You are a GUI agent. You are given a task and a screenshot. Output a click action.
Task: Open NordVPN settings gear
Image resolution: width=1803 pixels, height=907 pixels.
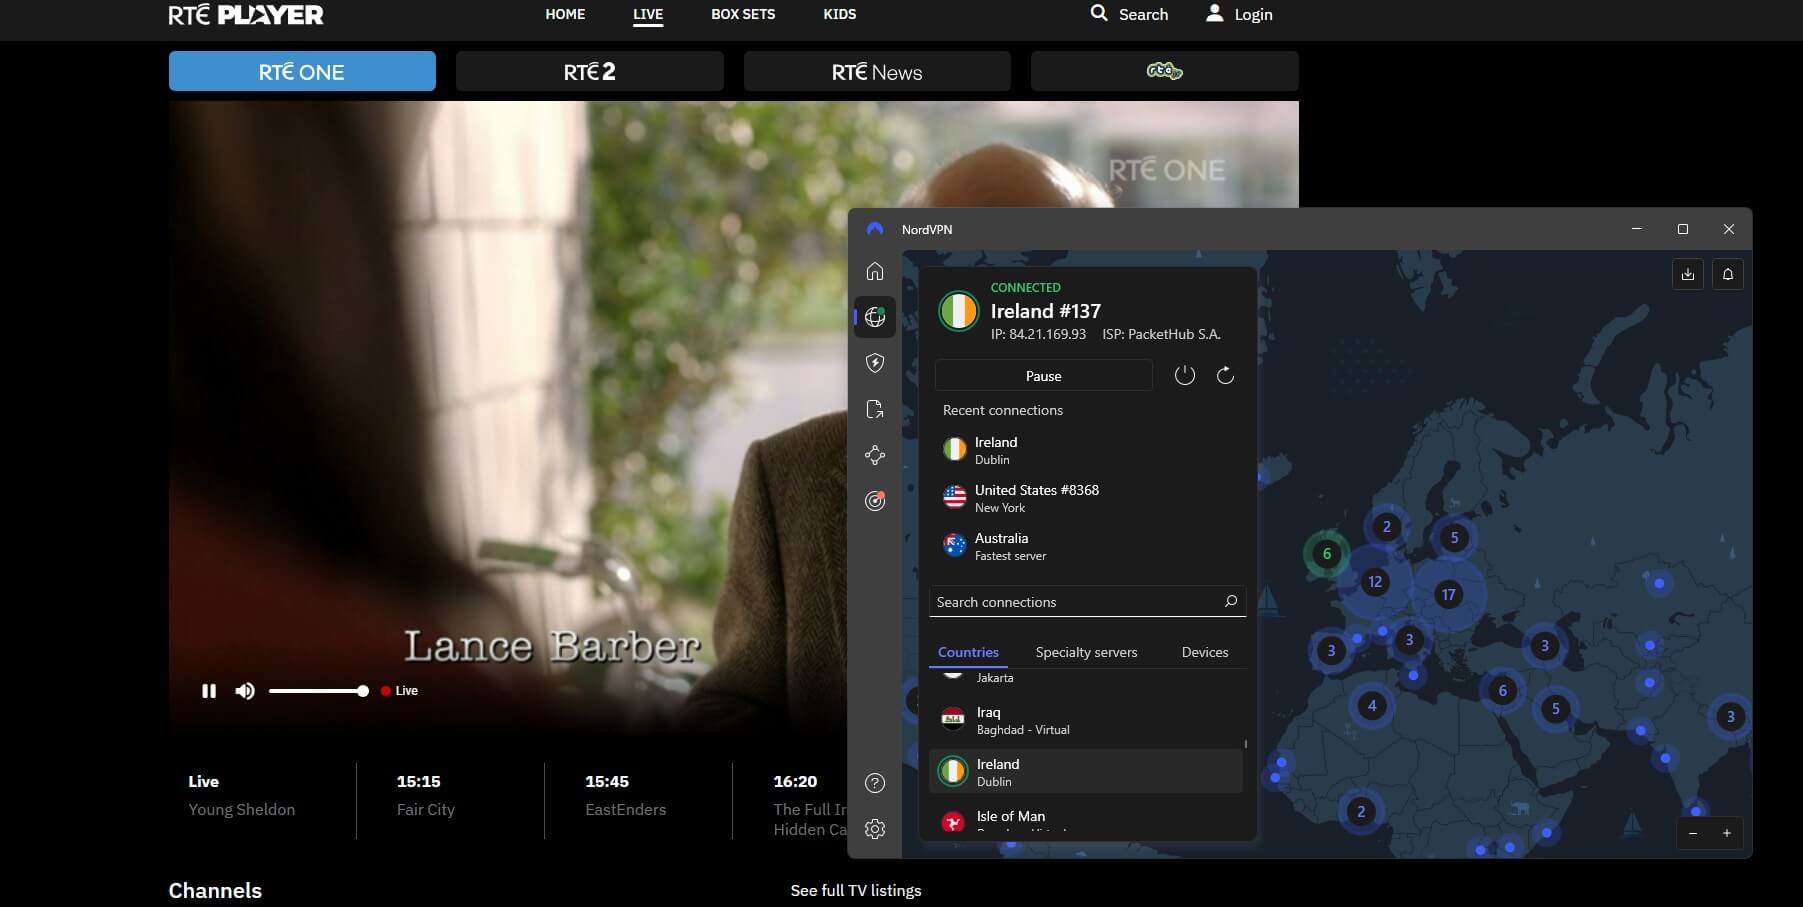point(875,829)
